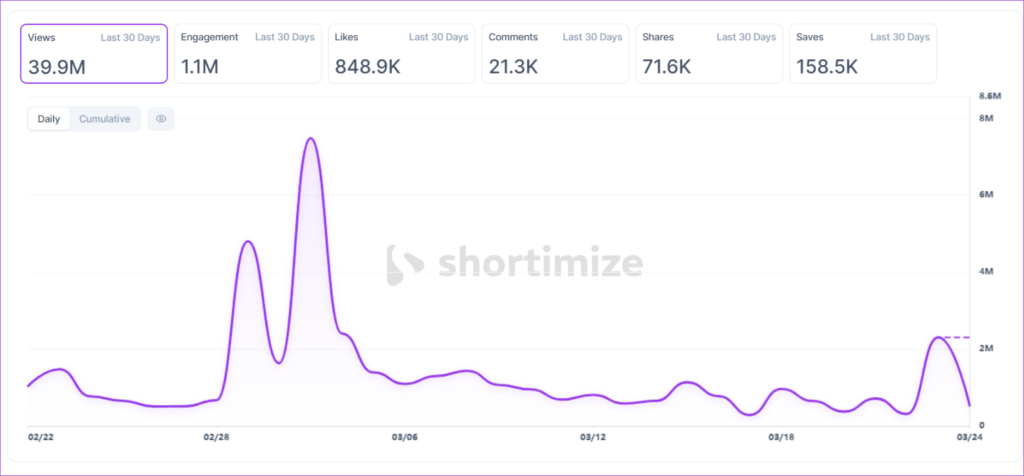Click Last 30 Days on Engagement card
This screenshot has width=1024, height=476.
(x=284, y=38)
